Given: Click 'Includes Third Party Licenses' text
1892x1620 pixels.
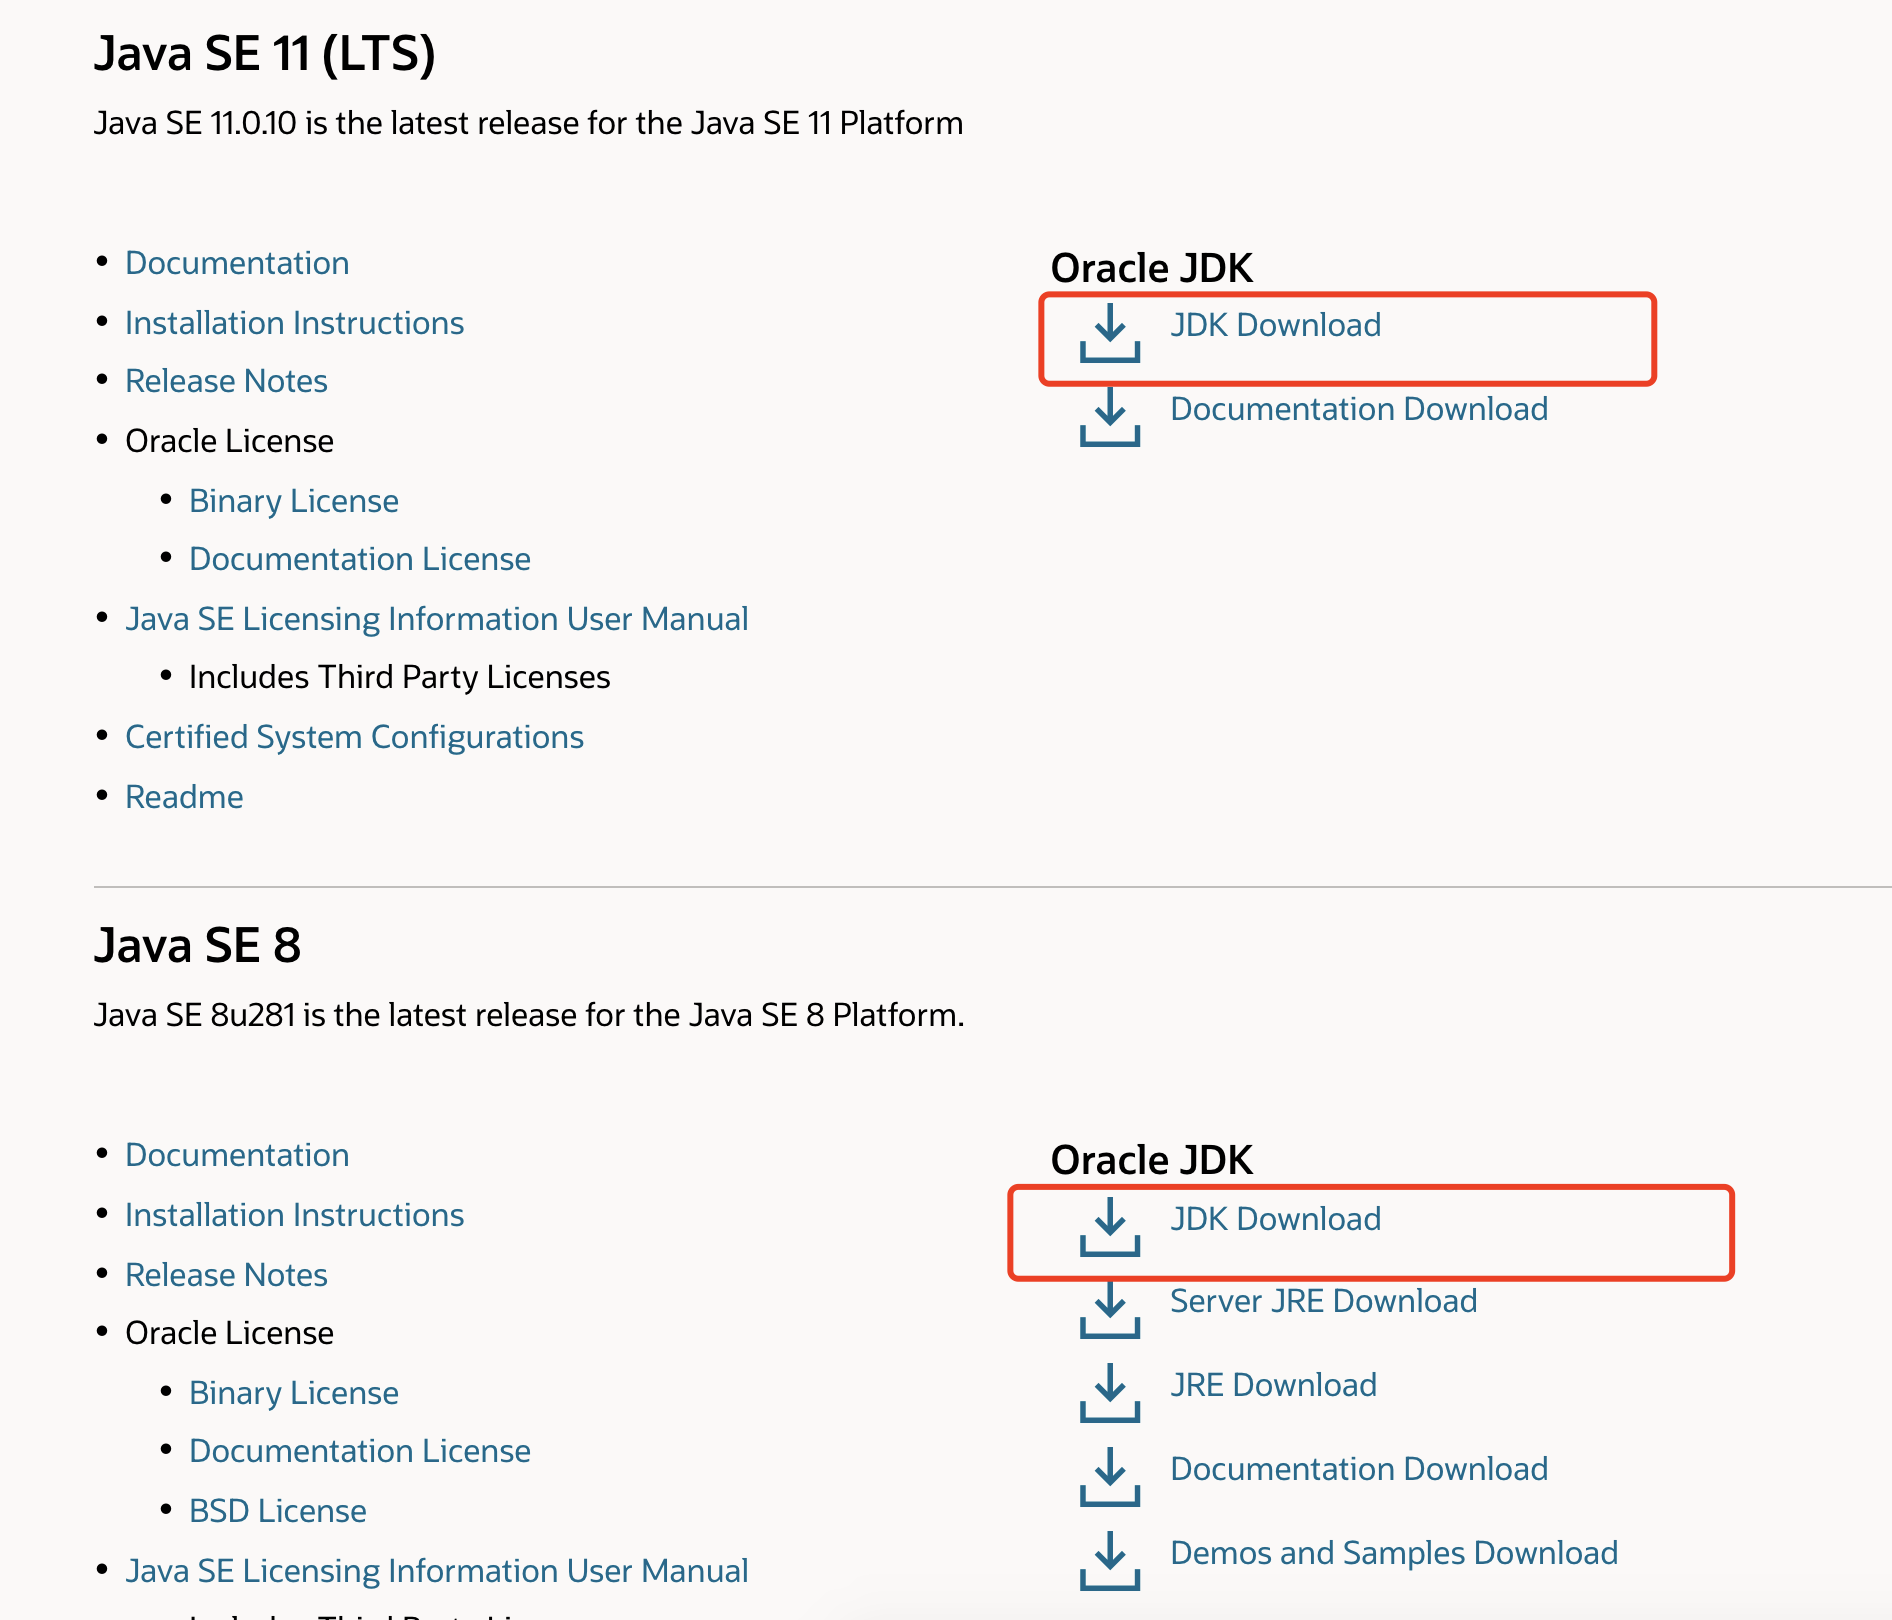Looking at the screenshot, I should point(399,677).
